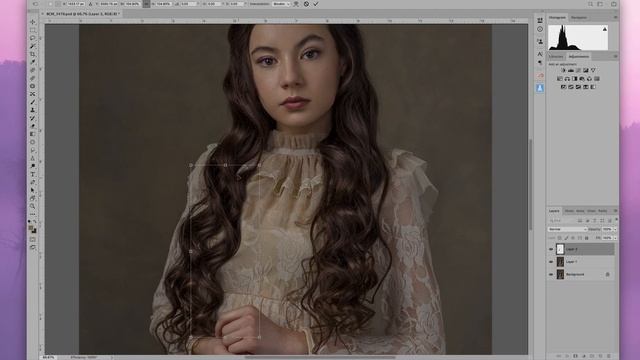Switch to the Navigator tab

point(578,18)
